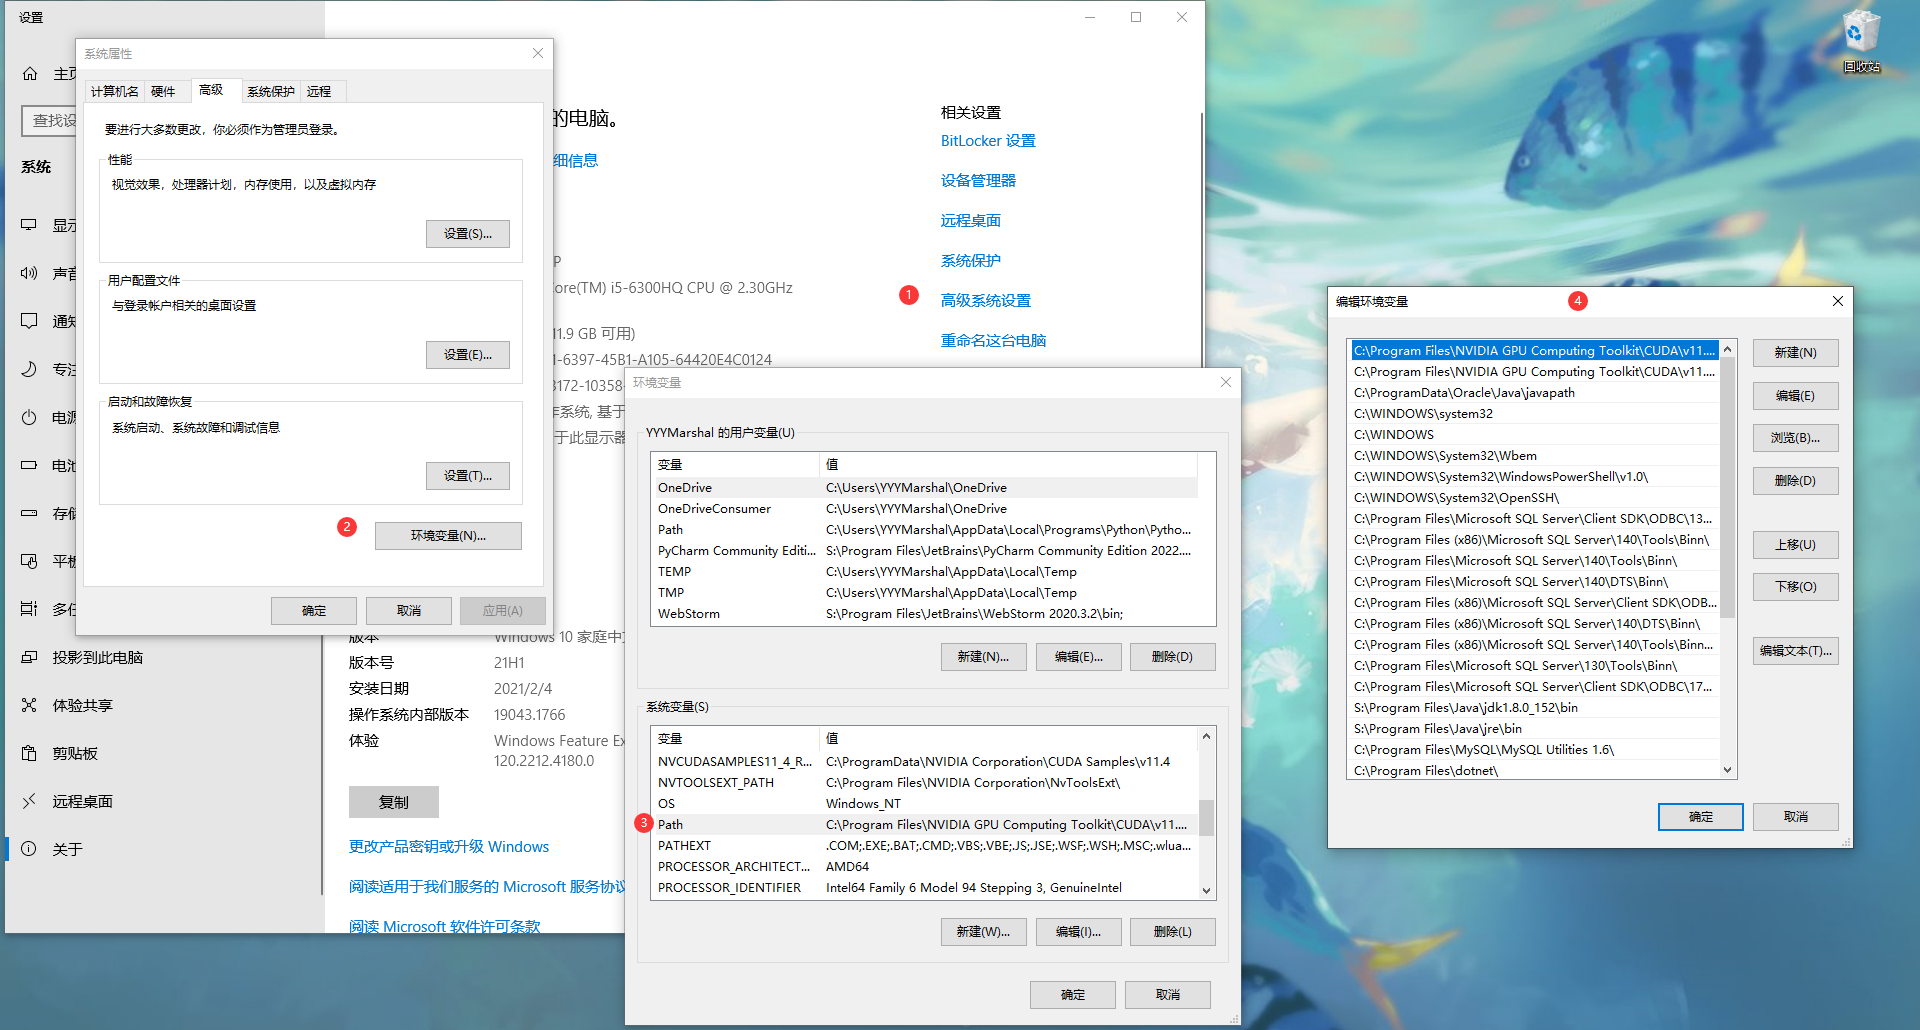This screenshot has width=1920, height=1030.
Task: Switch to the 硬件 tab
Action: pyautogui.click(x=163, y=91)
